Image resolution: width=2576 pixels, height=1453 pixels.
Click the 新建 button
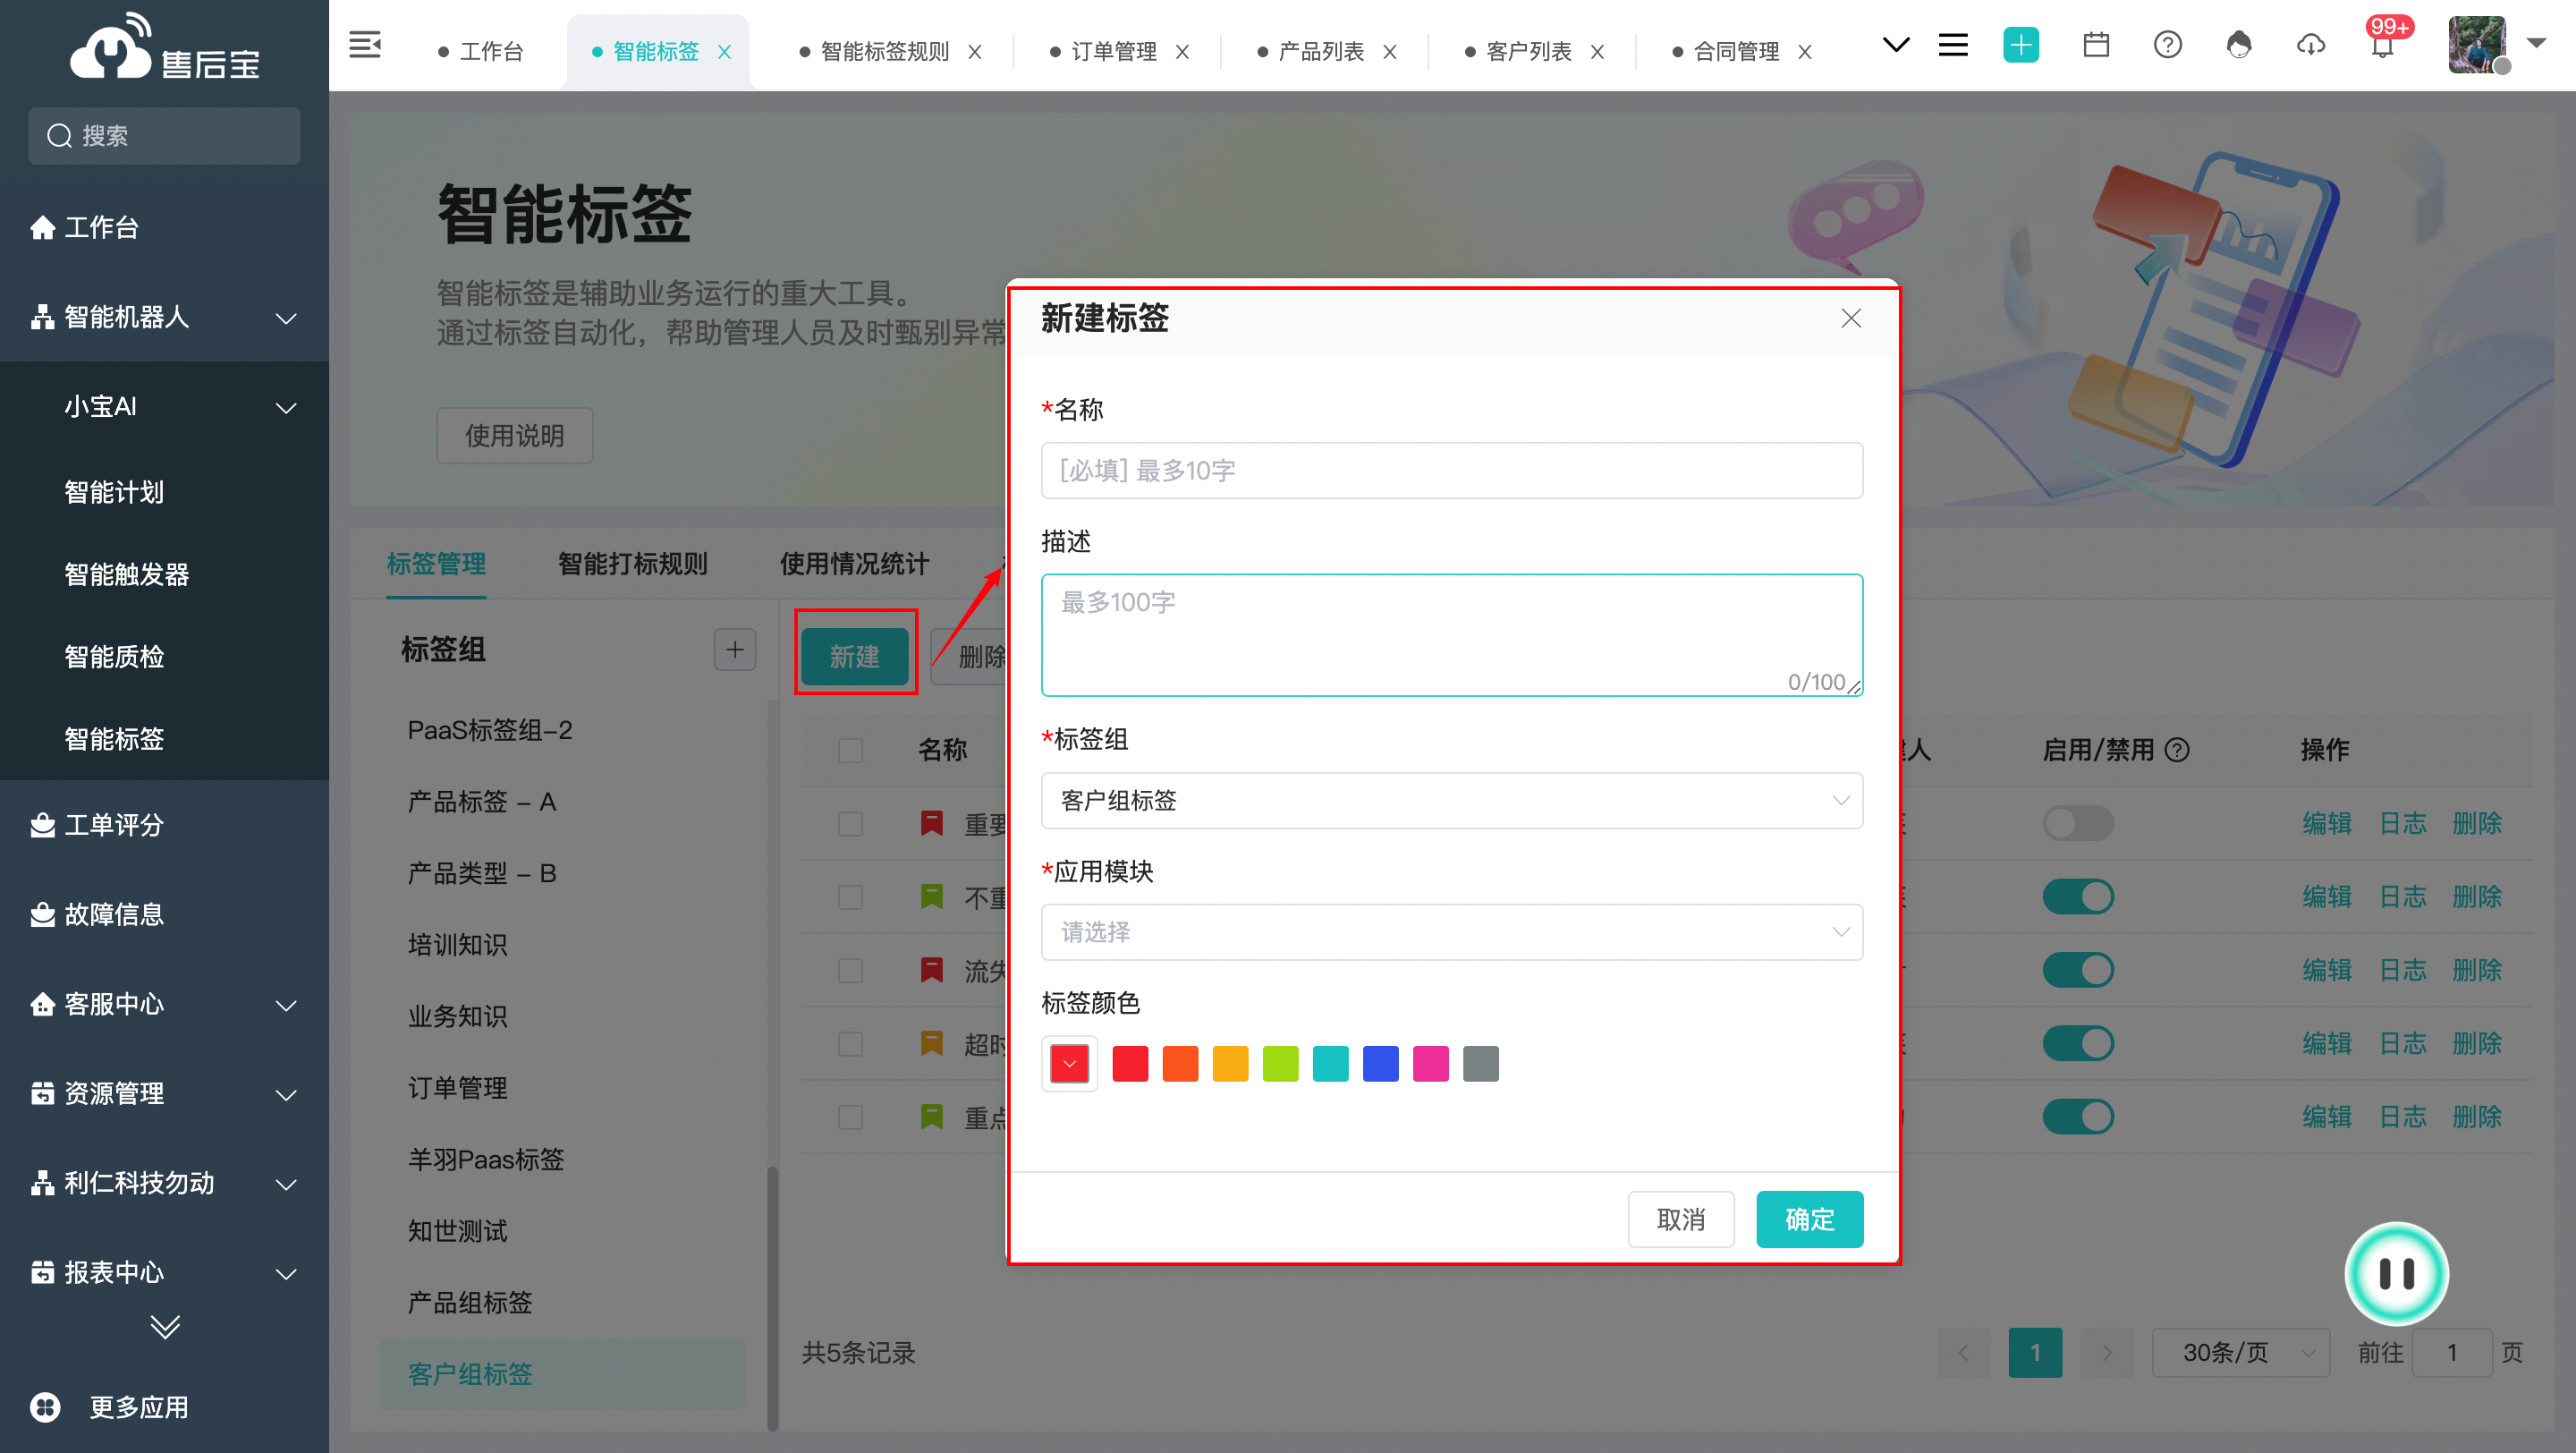pos(854,657)
